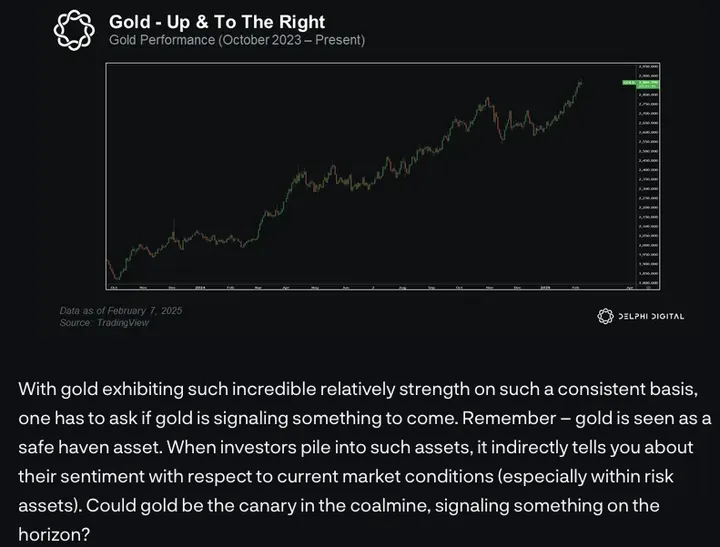
Task: Open the "Source: TradingView" attribution
Action: point(103,323)
